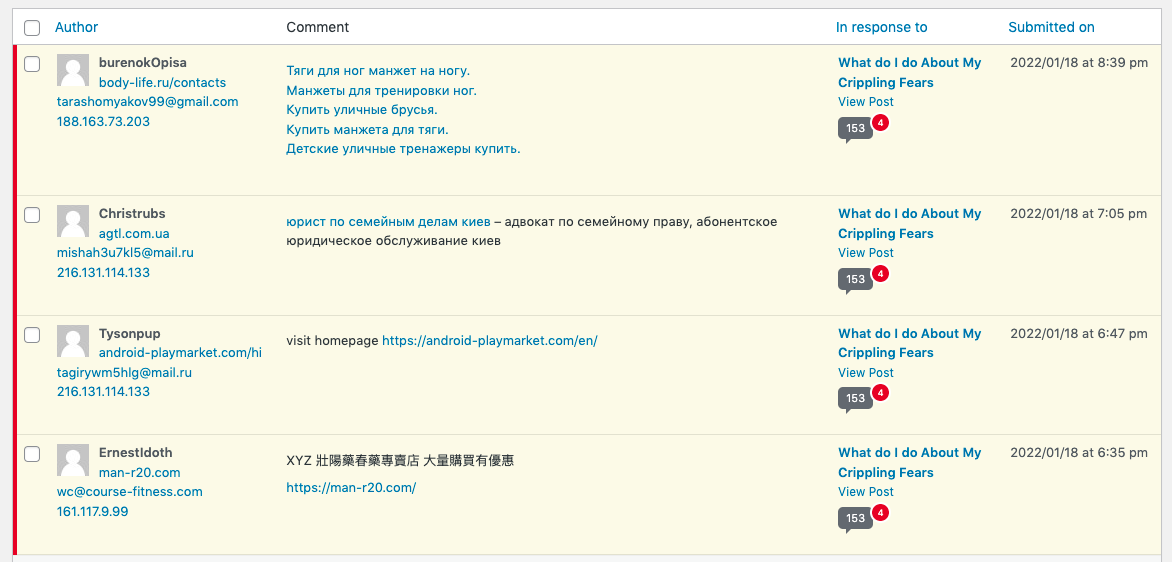Check the box for burenokOpisa's comment
The image size is (1172, 562).
(32, 64)
